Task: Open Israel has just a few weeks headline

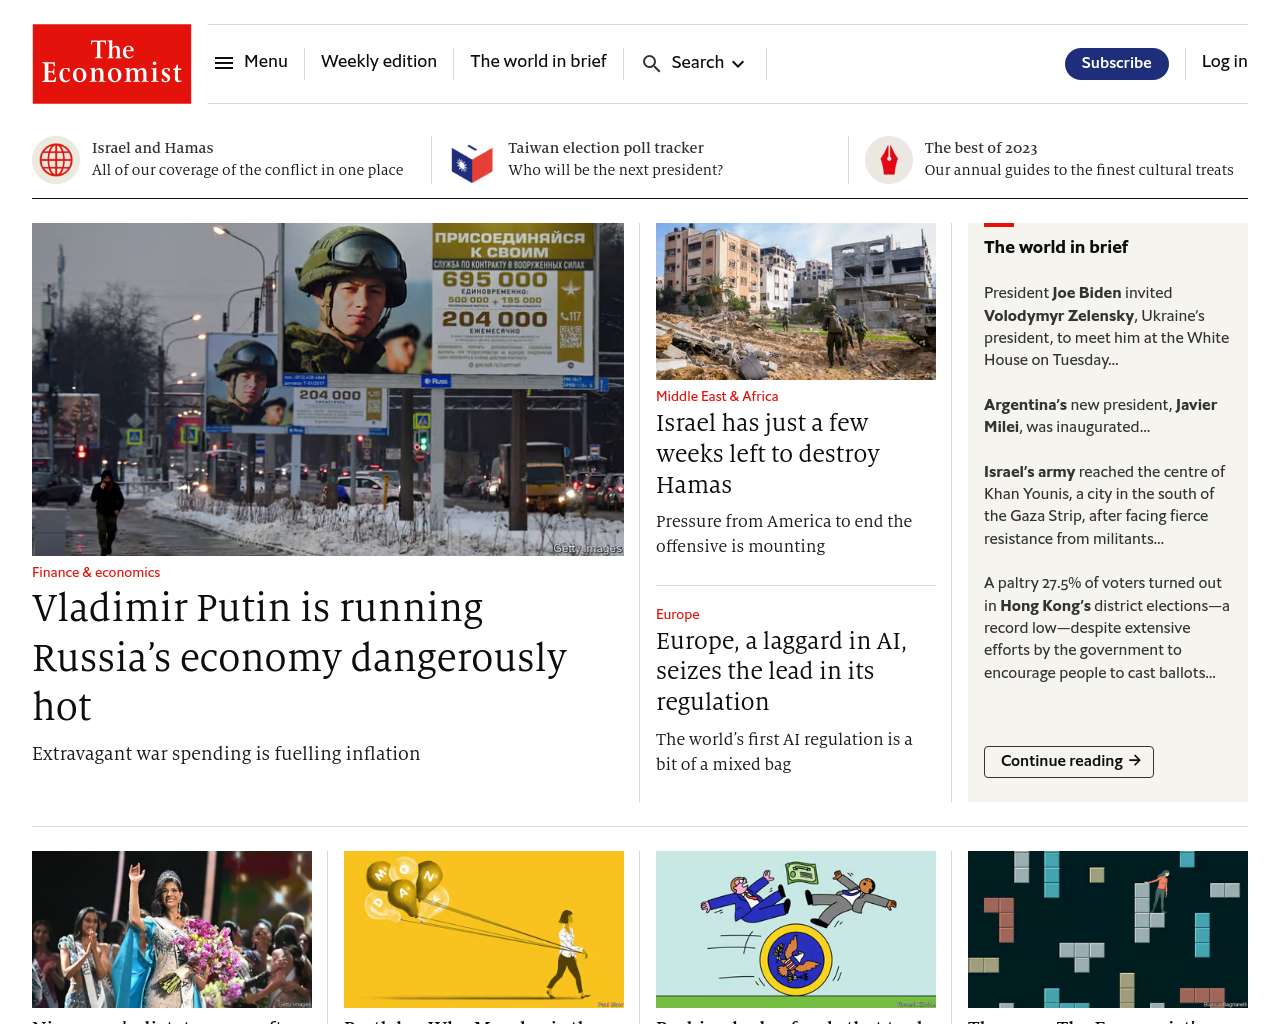Action: point(768,454)
